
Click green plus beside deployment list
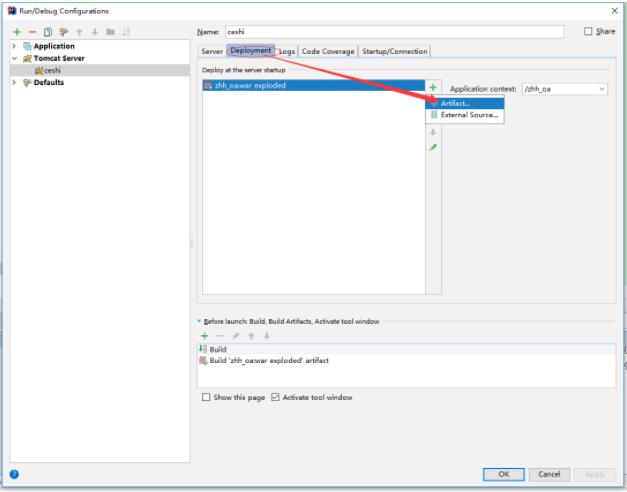coord(433,87)
